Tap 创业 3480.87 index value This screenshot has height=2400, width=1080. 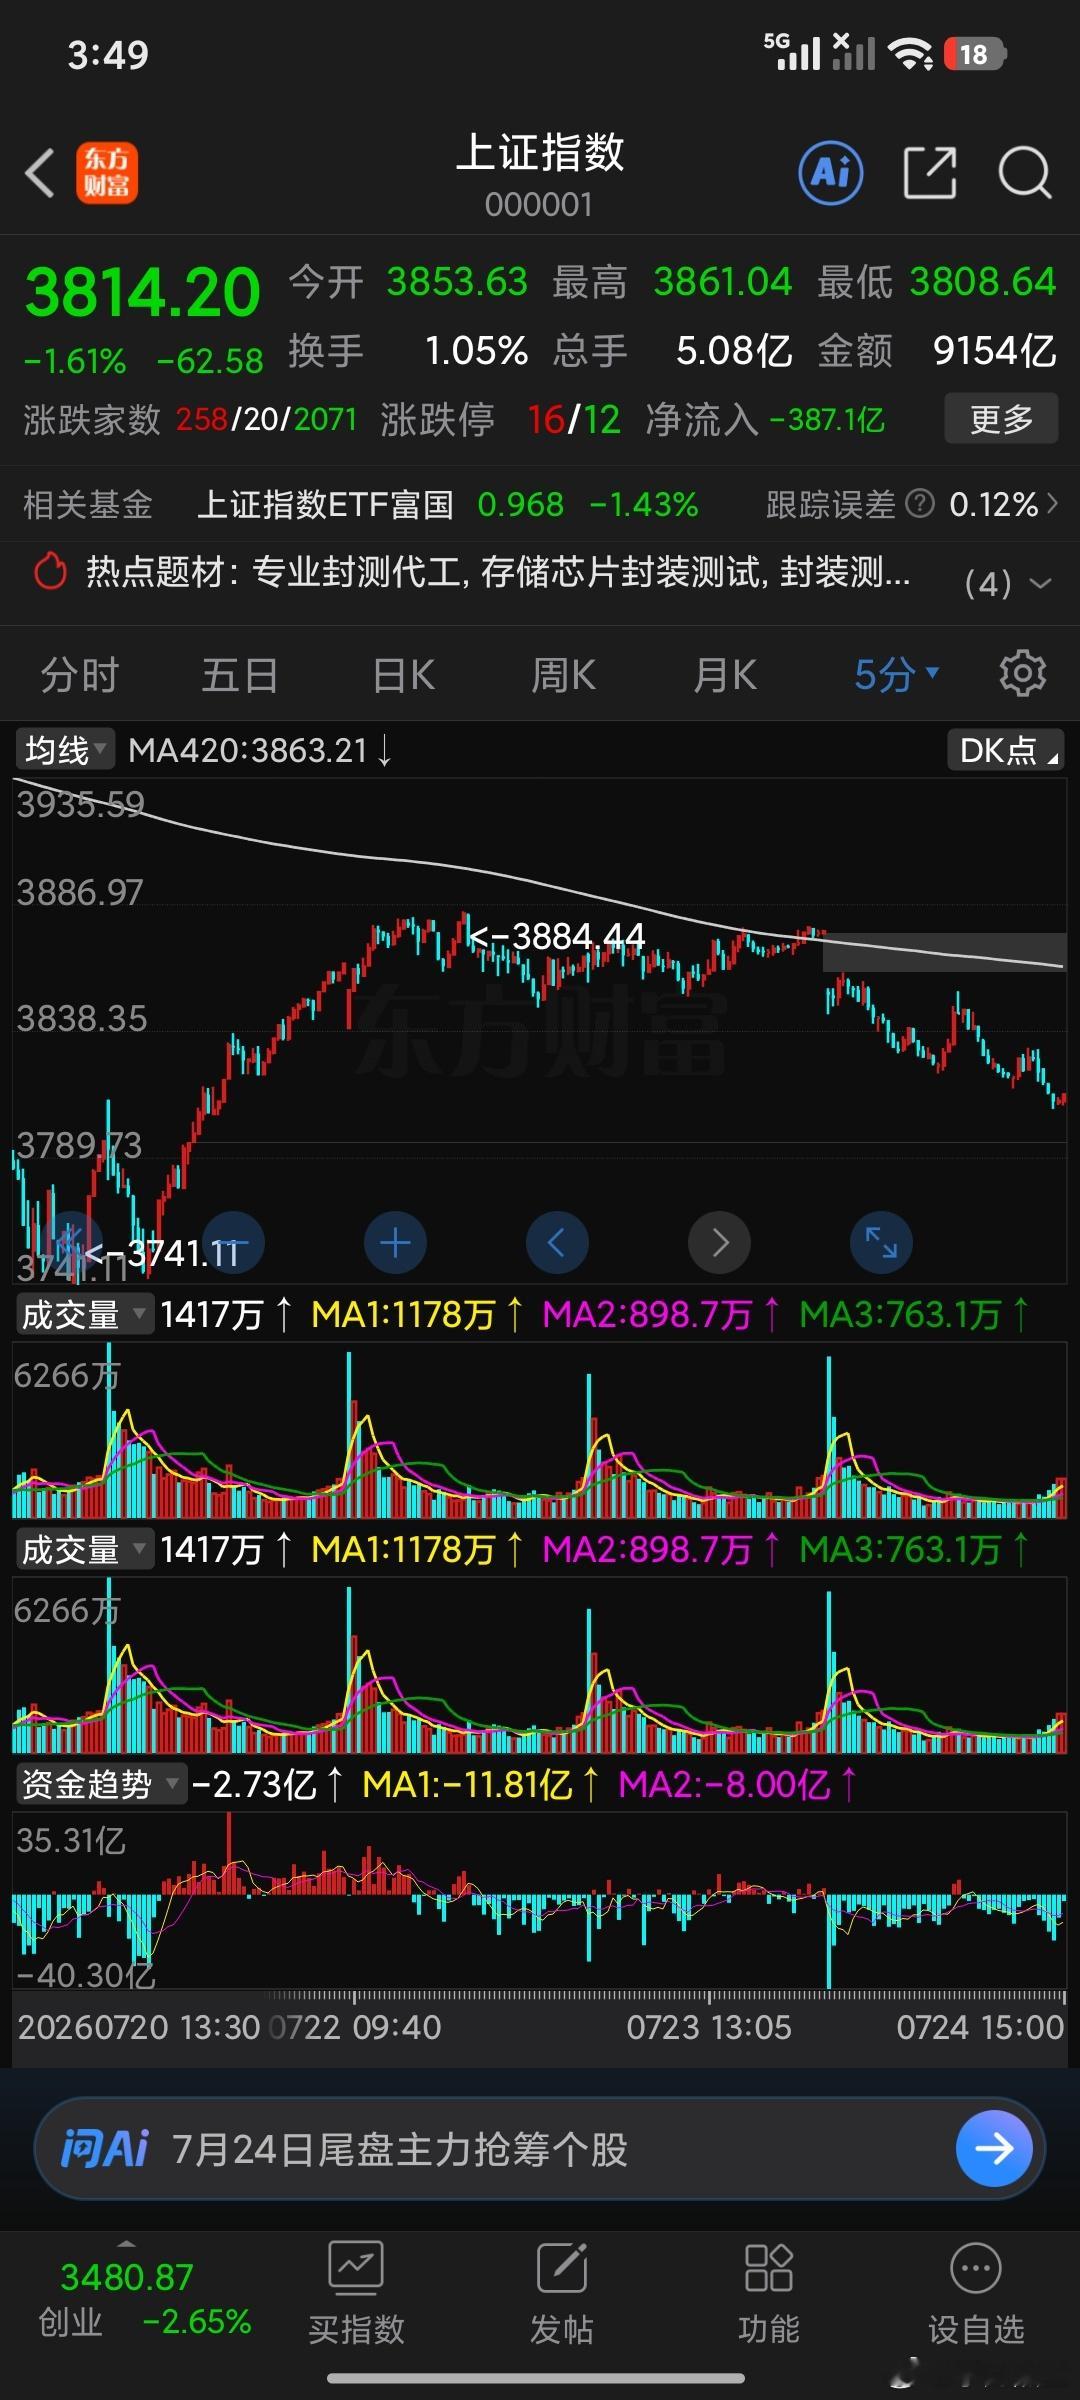tap(126, 2277)
